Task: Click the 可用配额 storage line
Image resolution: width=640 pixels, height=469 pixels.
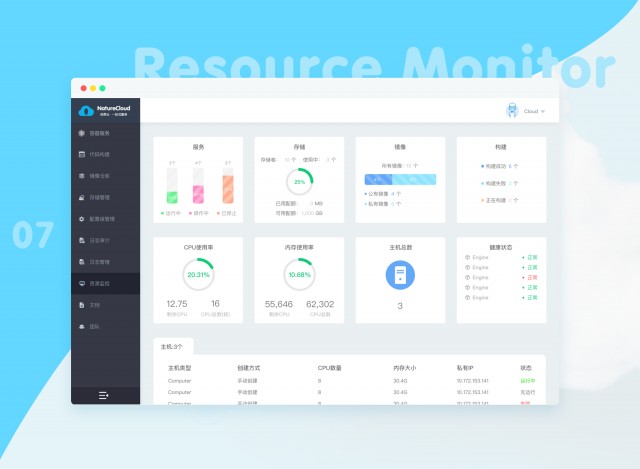Action: 299,213
